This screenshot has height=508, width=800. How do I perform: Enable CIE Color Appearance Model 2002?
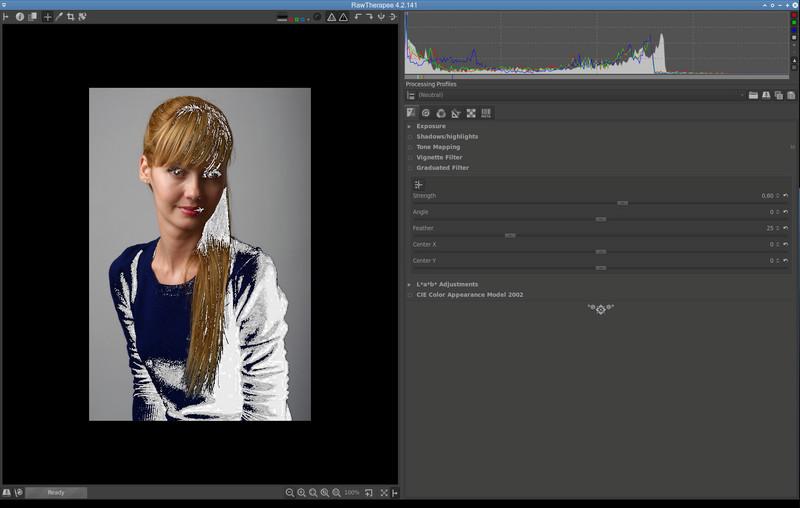410,295
